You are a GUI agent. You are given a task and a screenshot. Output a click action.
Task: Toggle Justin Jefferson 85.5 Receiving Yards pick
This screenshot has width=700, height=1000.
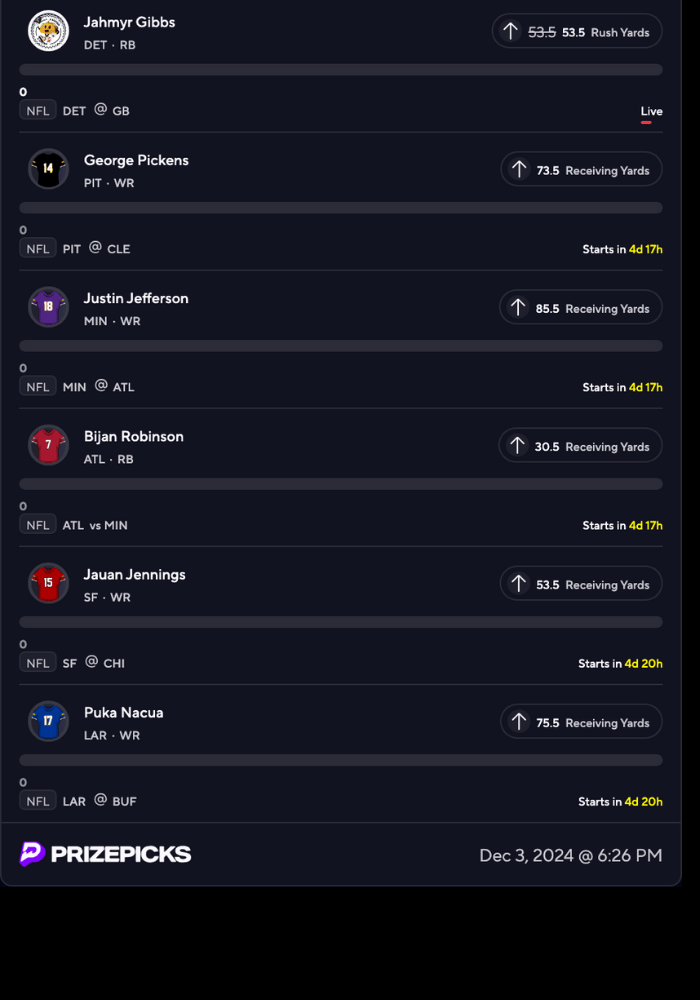580,308
